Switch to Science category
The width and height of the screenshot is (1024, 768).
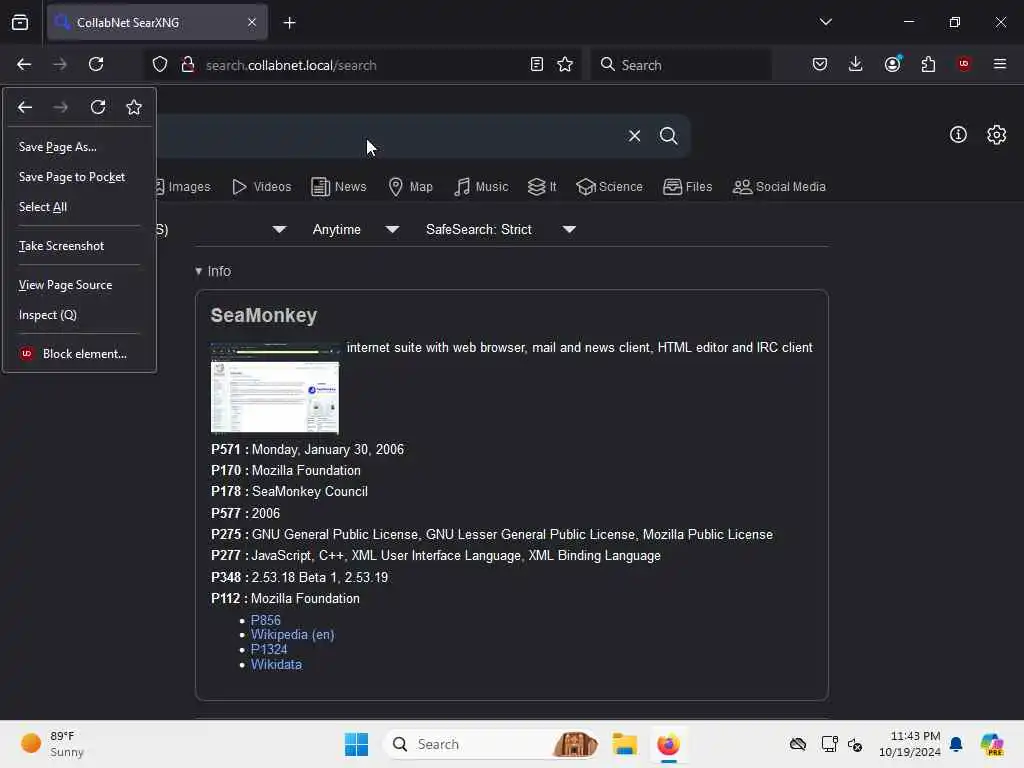click(610, 187)
